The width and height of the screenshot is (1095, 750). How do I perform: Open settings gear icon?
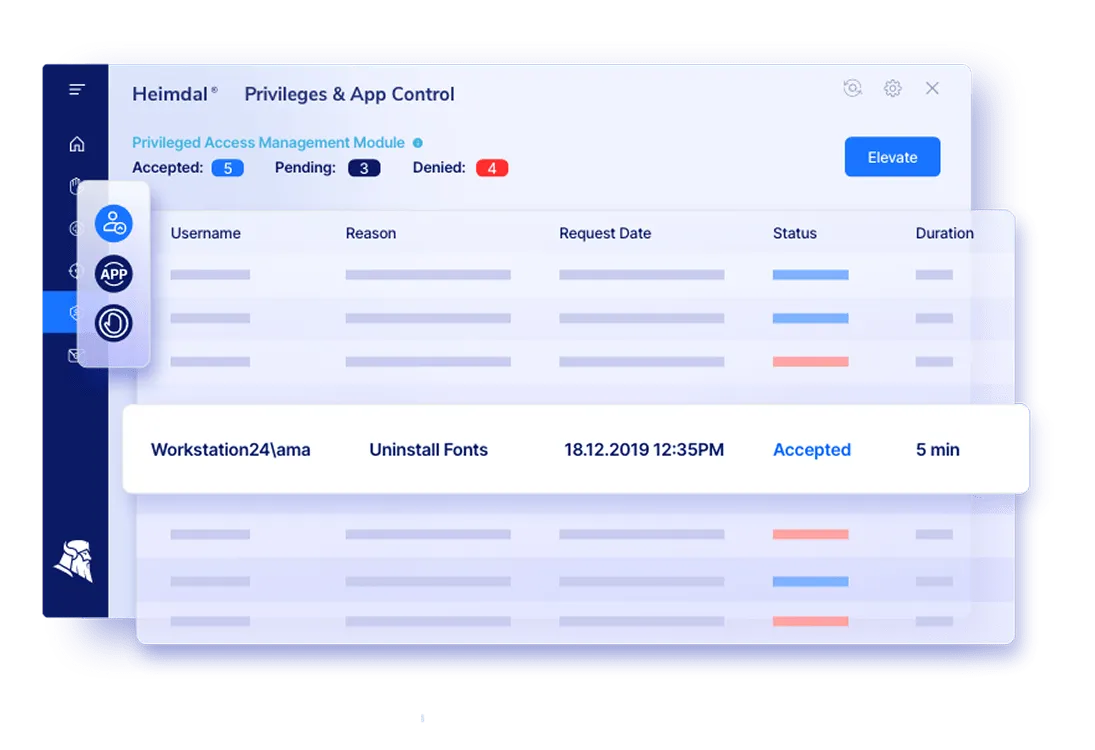point(892,88)
